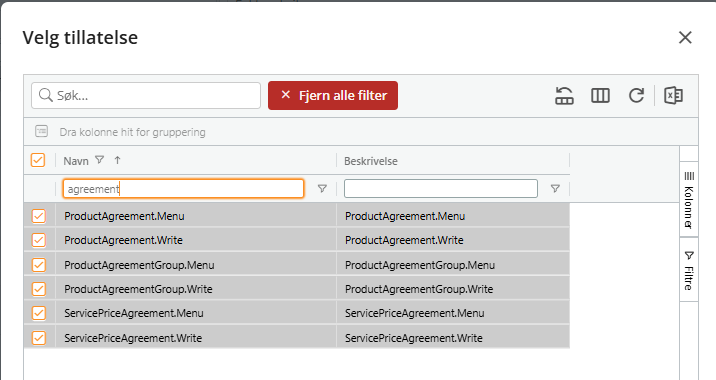Click the sort arrow beside Navn
The height and width of the screenshot is (380, 716).
coord(117,160)
